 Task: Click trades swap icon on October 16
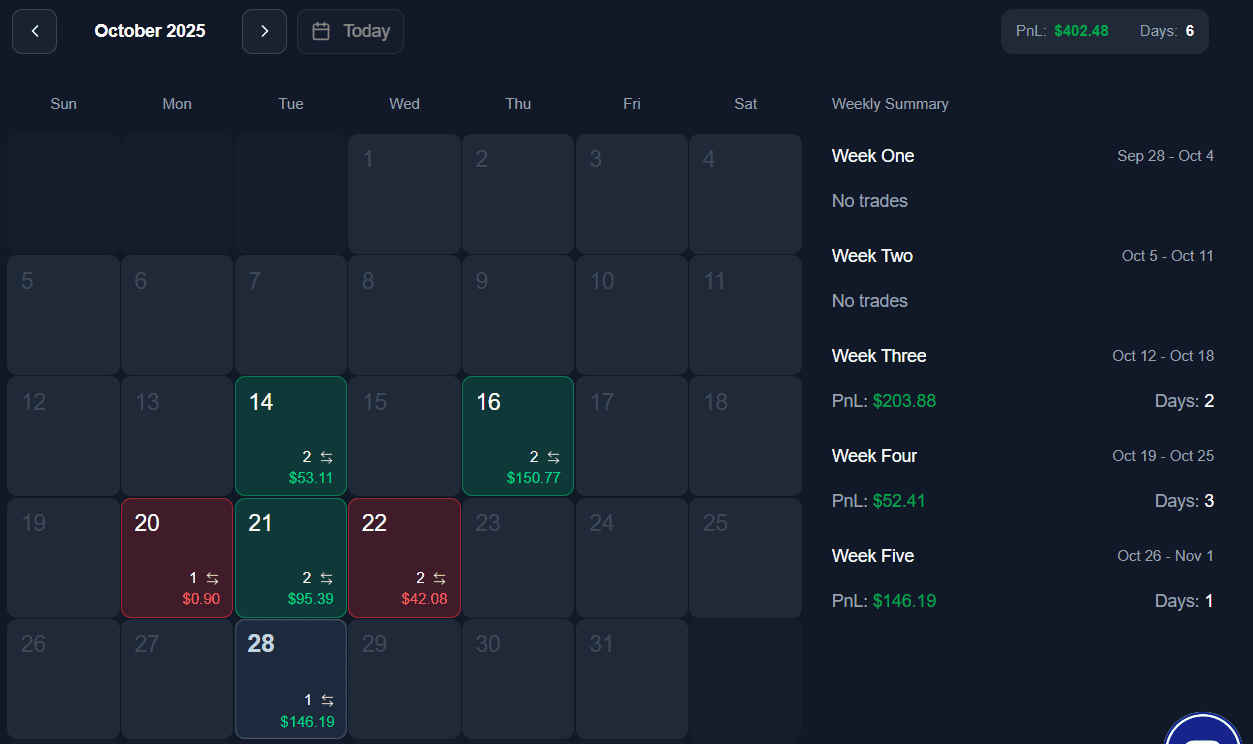point(553,457)
